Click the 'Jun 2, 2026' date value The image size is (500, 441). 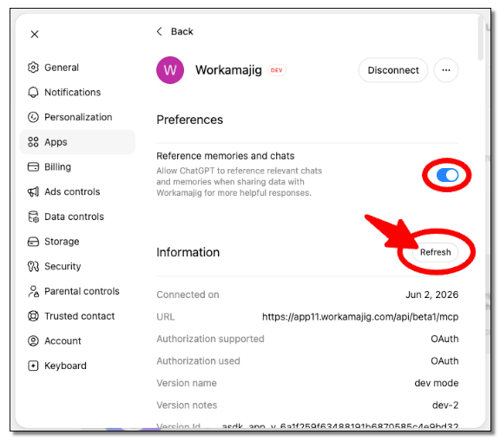(x=432, y=295)
